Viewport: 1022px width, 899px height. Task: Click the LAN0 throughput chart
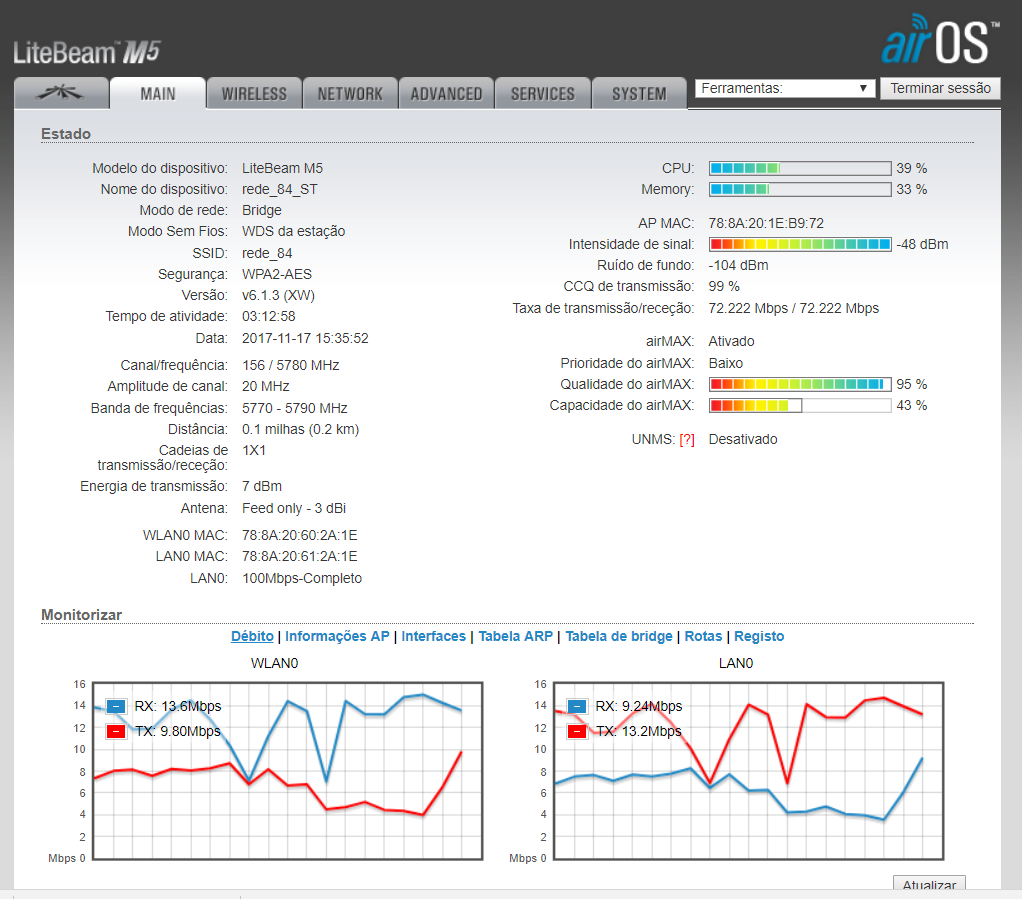pyautogui.click(x=748, y=771)
